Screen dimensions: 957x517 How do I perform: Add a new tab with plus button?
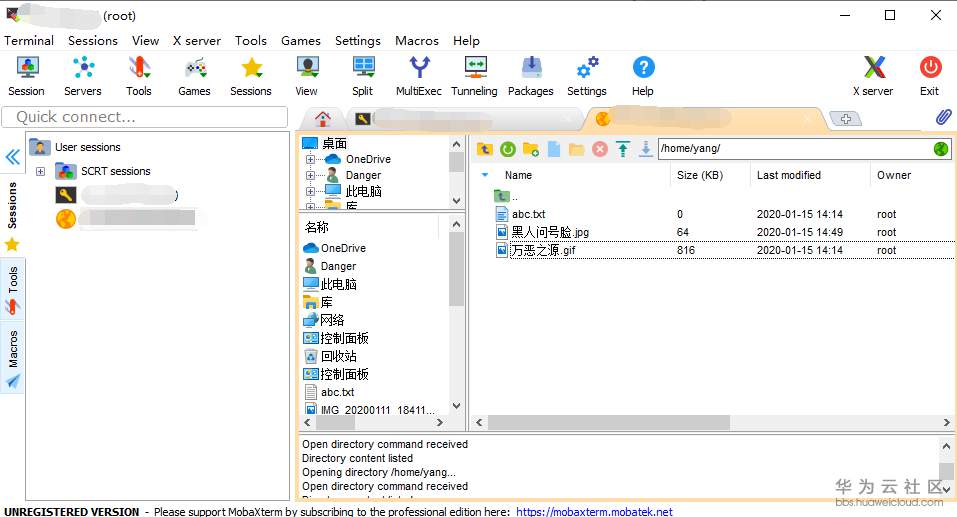click(845, 119)
